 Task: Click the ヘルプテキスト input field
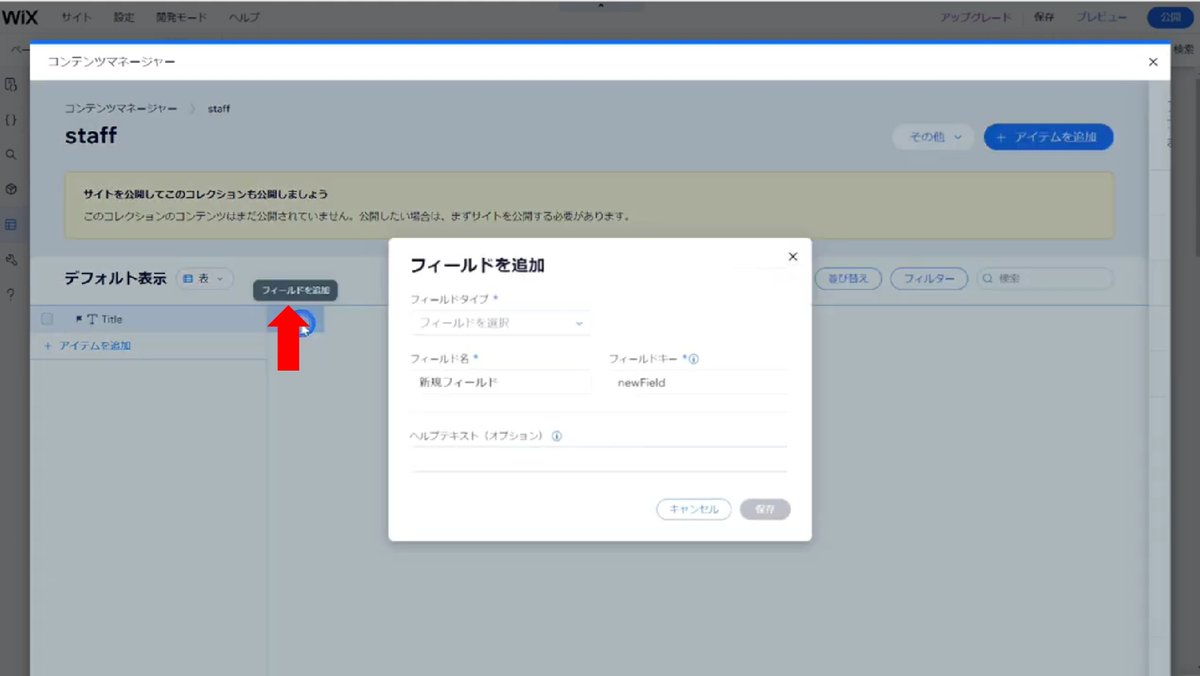(x=599, y=459)
